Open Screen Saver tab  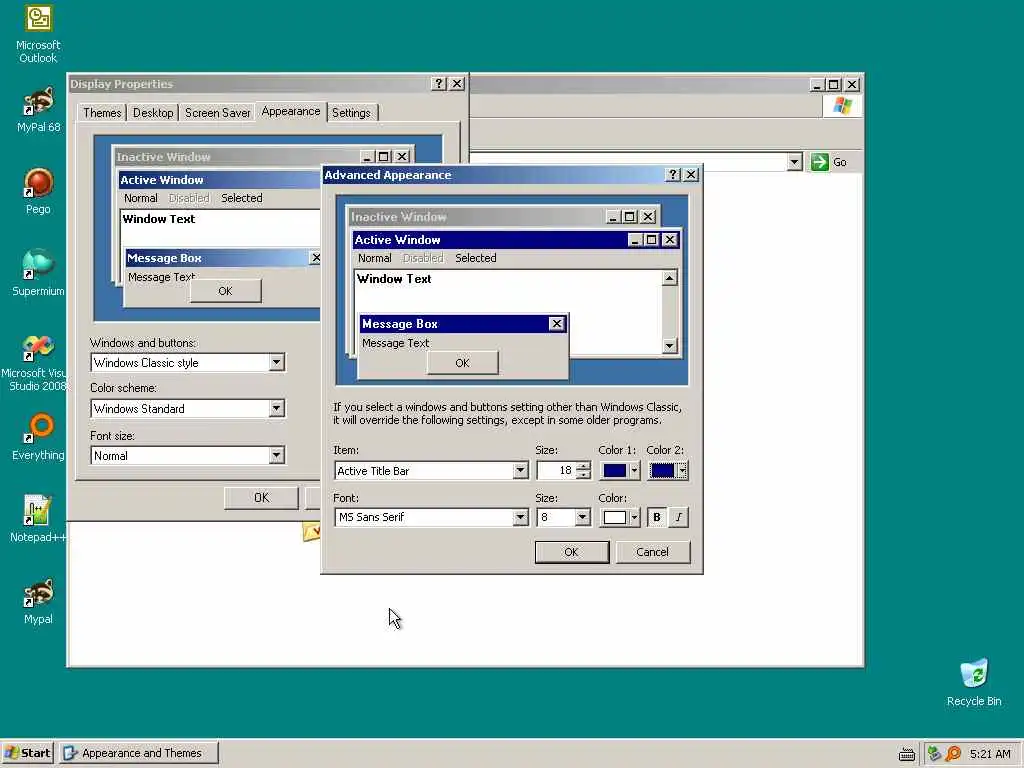(x=217, y=112)
